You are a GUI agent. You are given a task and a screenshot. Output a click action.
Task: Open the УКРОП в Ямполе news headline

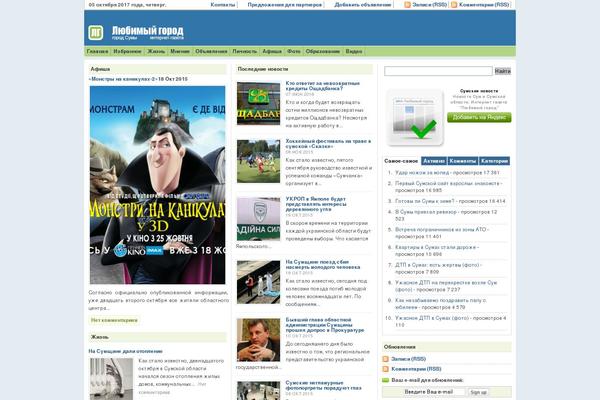pyautogui.click(x=316, y=204)
